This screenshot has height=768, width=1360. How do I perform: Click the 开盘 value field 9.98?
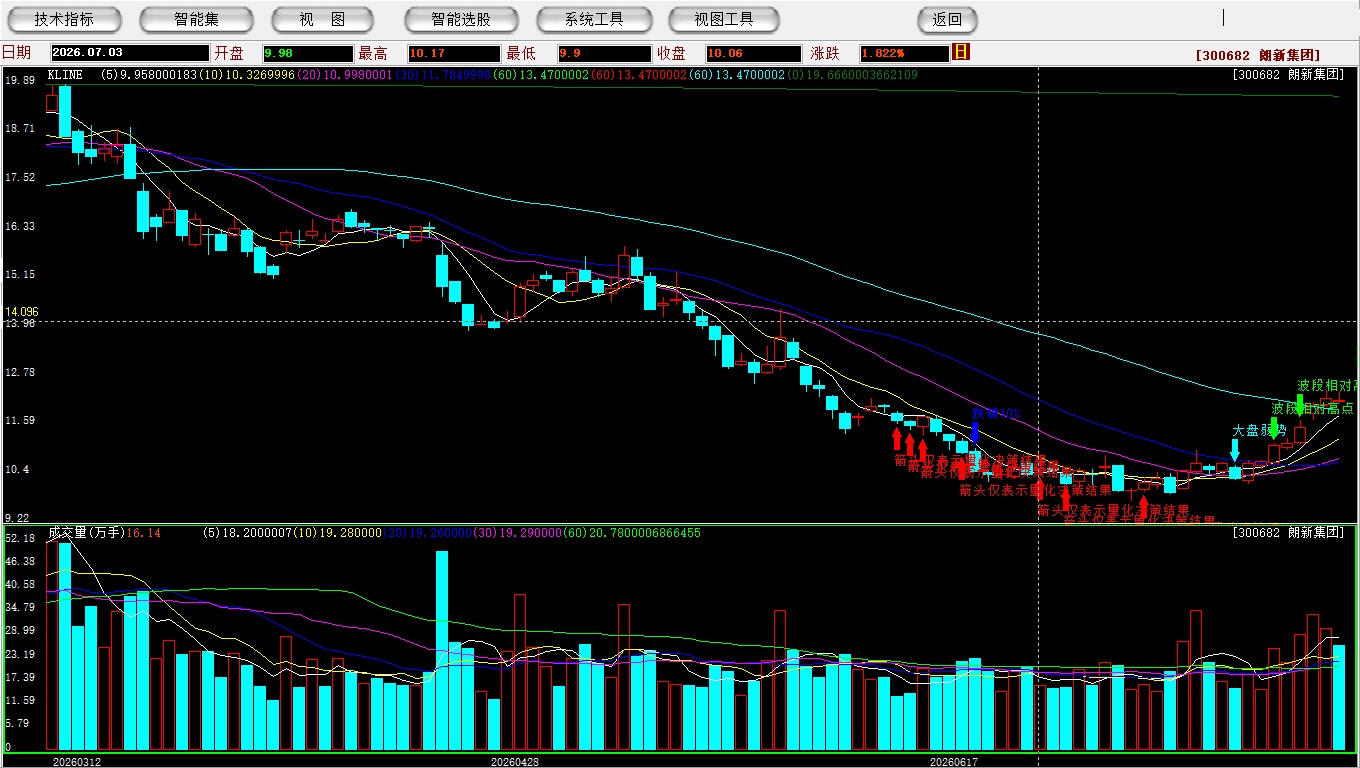[x=308, y=53]
